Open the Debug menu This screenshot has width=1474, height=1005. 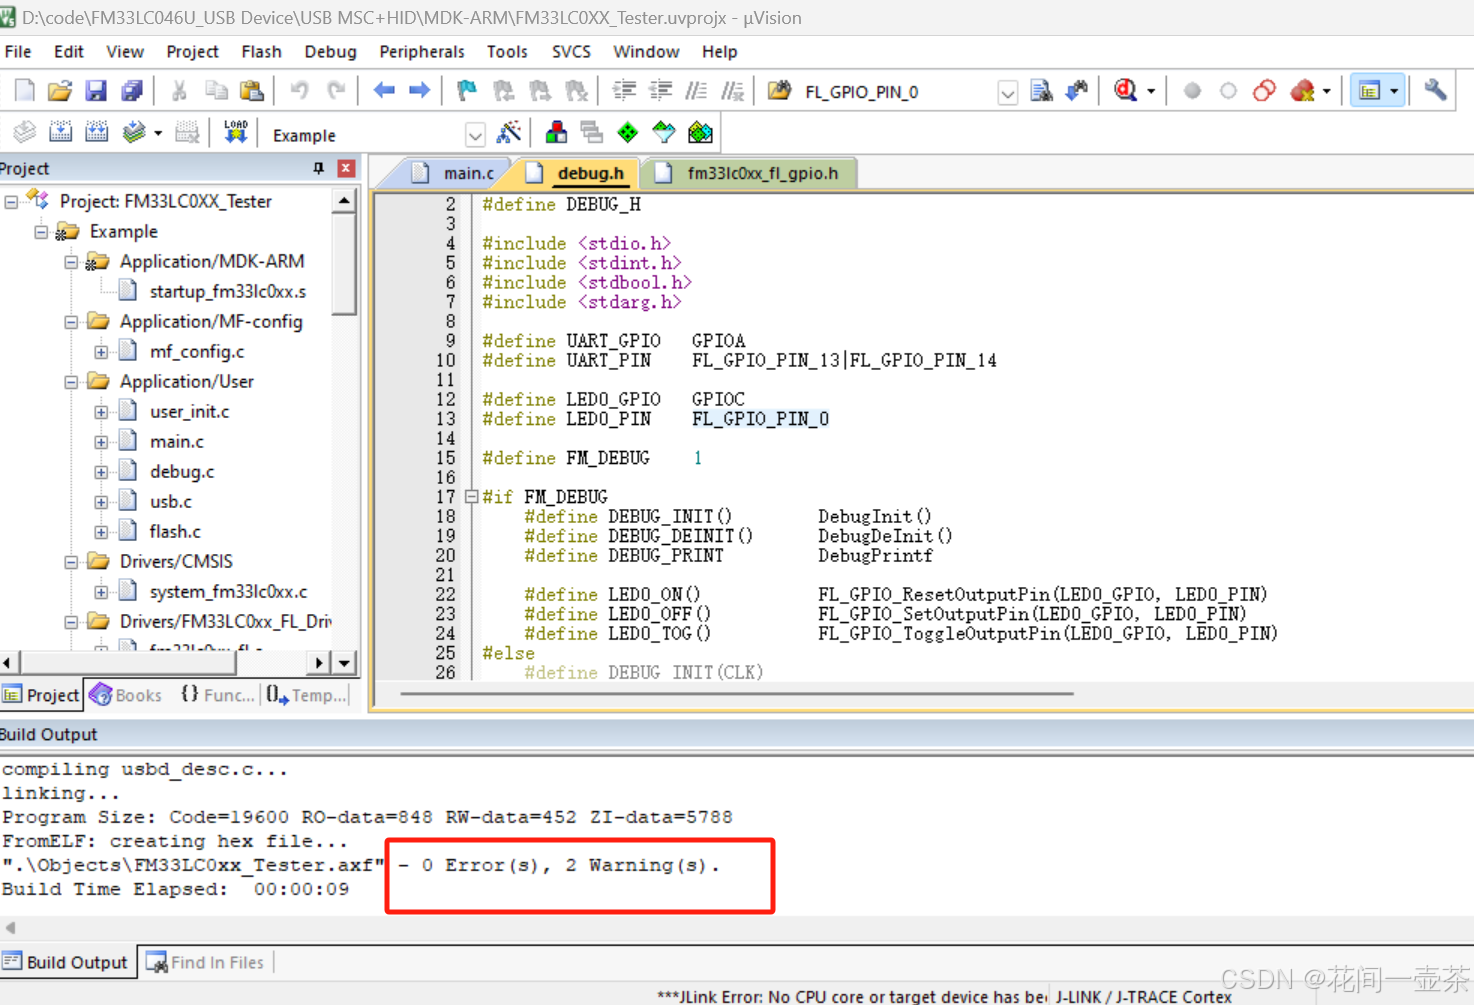[x=330, y=52]
